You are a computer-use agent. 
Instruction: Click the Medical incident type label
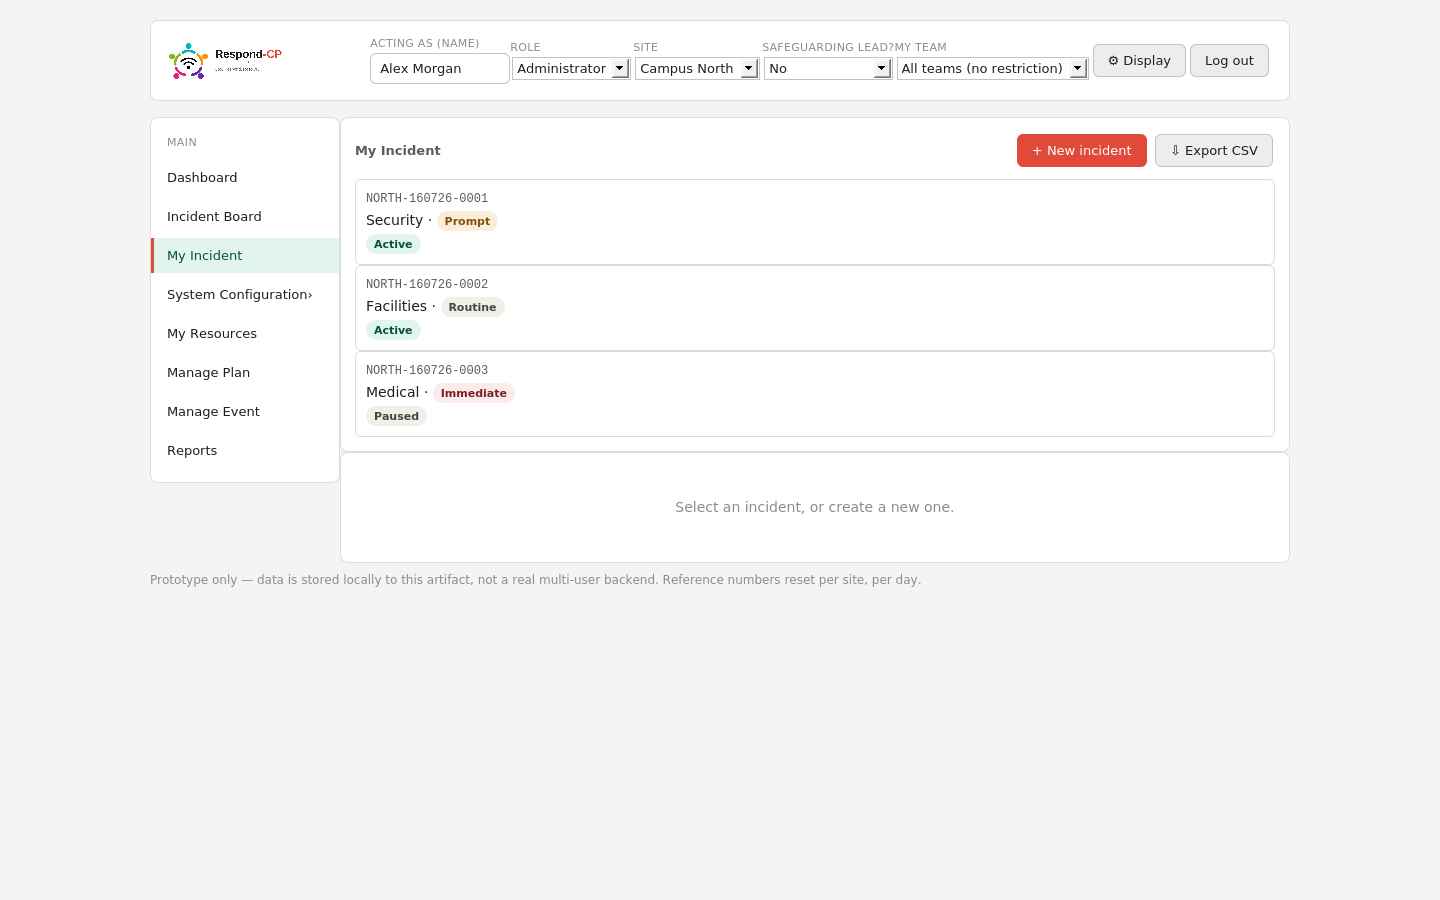(x=392, y=392)
